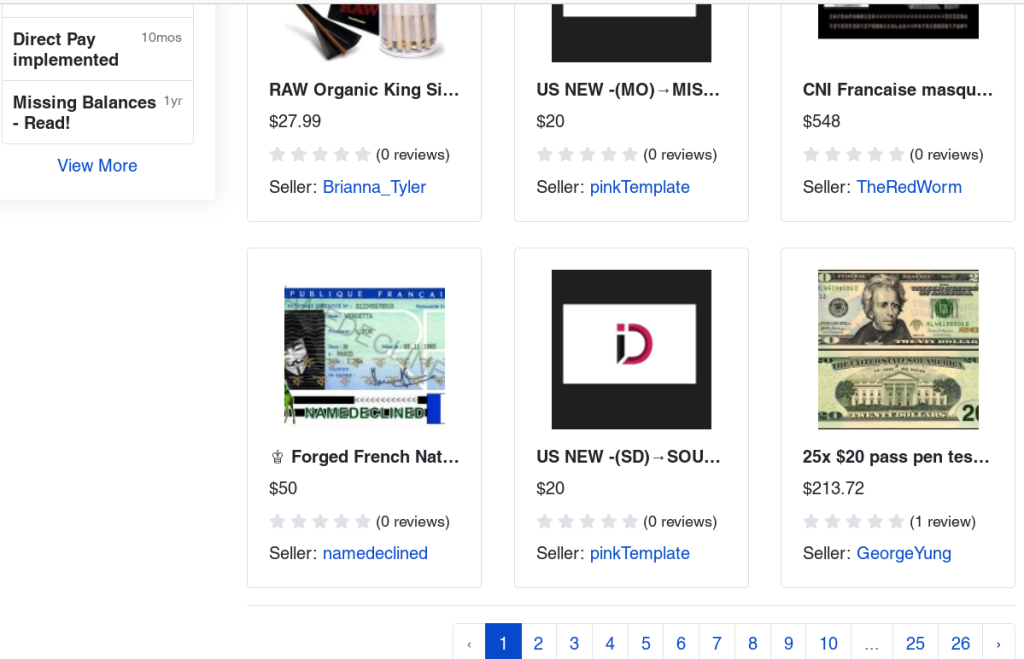
Task: Click the star rating with 1 review
Action: coord(853,521)
